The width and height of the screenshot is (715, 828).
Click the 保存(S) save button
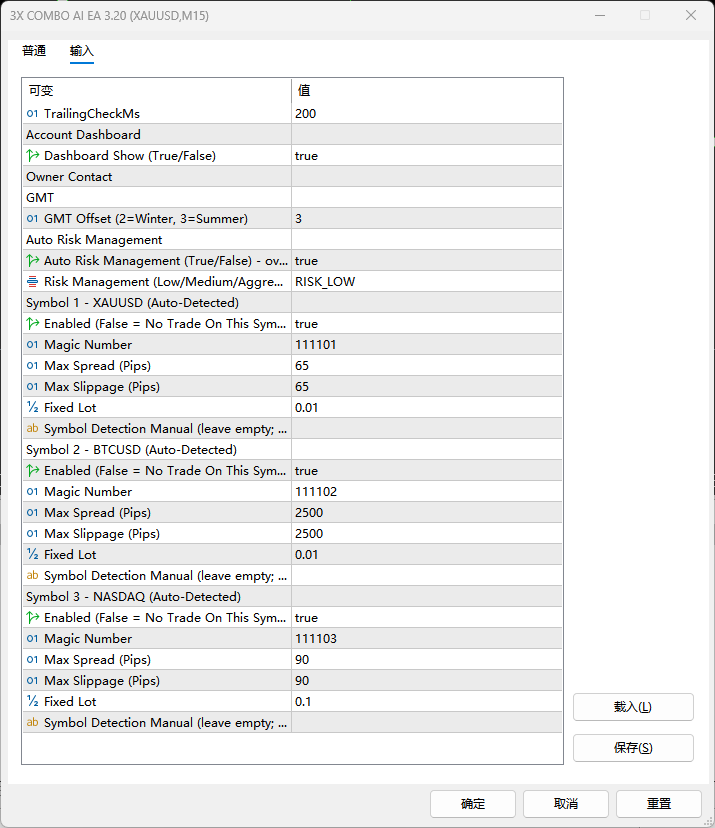633,748
